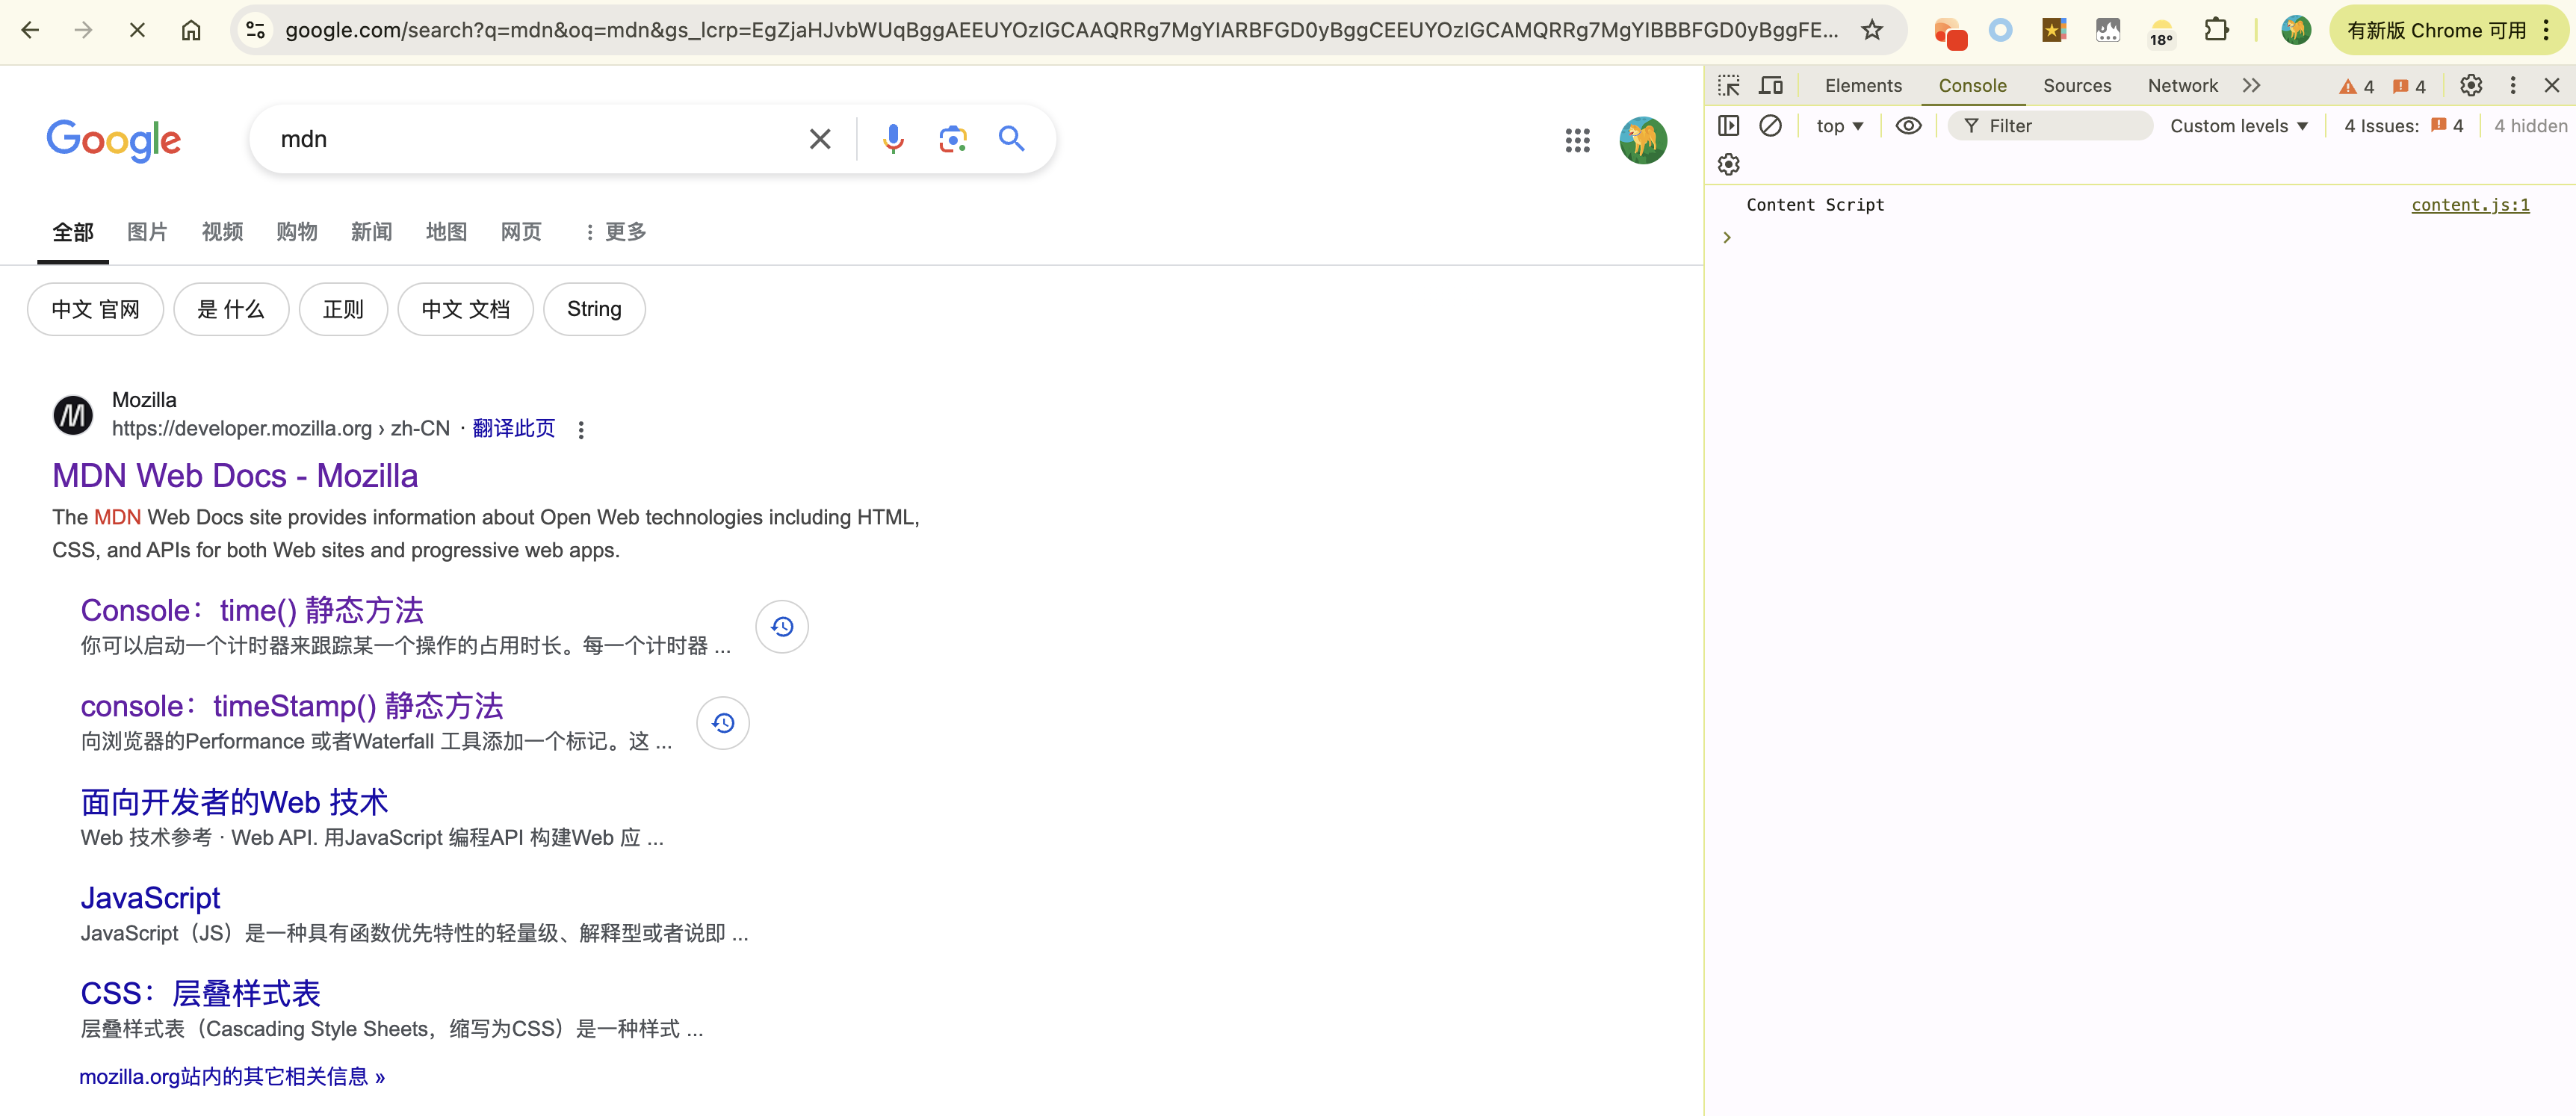The height and width of the screenshot is (1116, 2576).
Task: Open the top JavaScript context dropdown
Action: click(x=1840, y=126)
